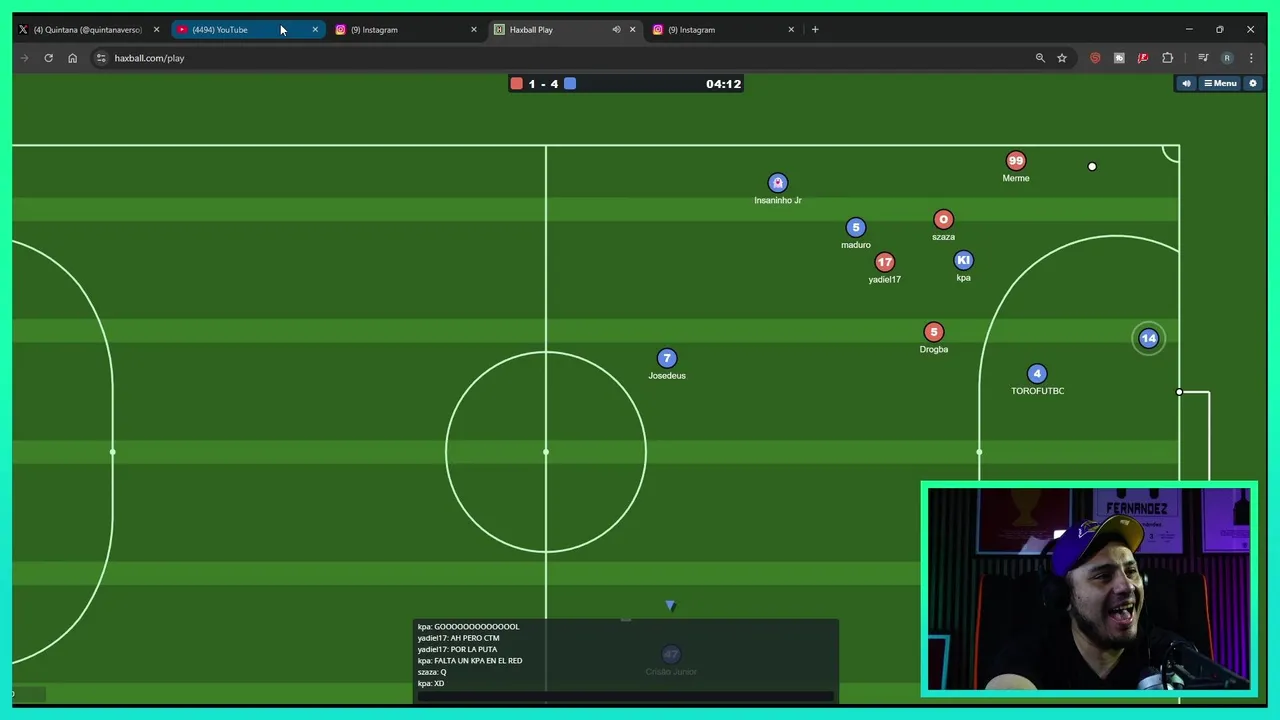Click player 99 Merme

[x=1016, y=160]
